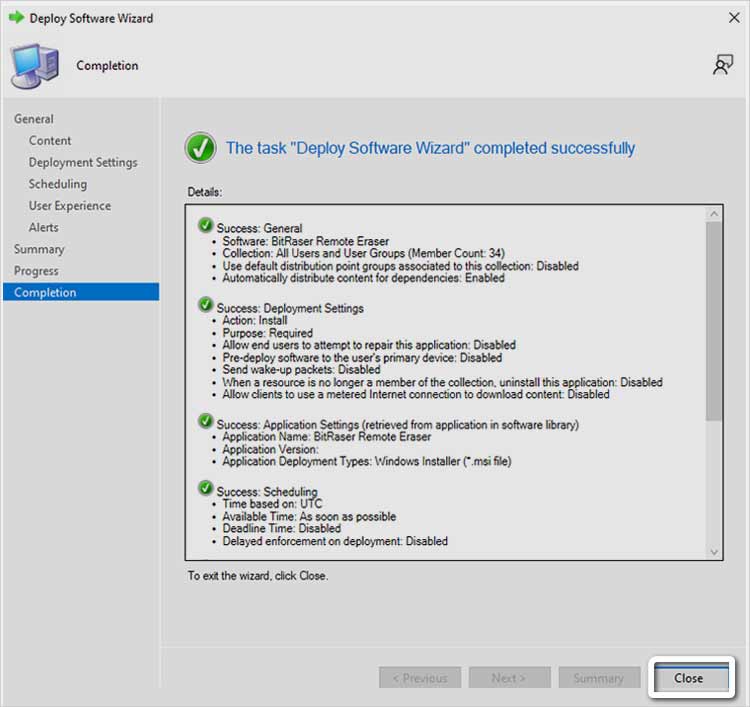
Task: Click the greyed-out Previous button
Action: click(x=420, y=677)
